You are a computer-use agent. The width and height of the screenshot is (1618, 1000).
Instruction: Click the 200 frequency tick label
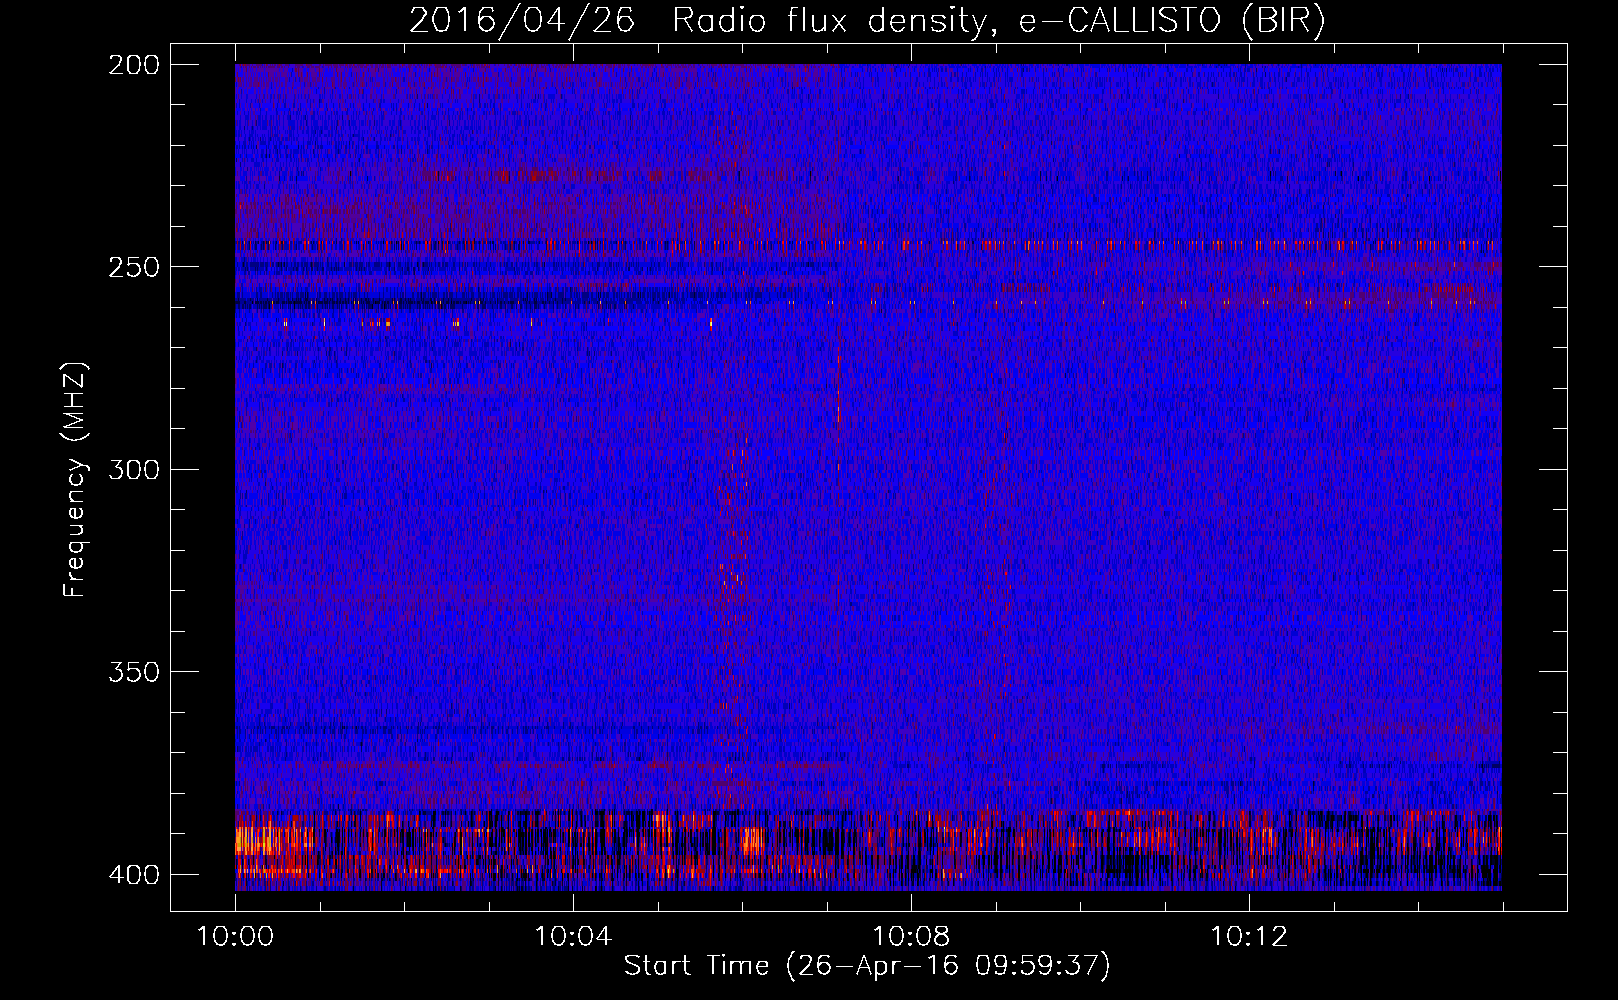[133, 65]
